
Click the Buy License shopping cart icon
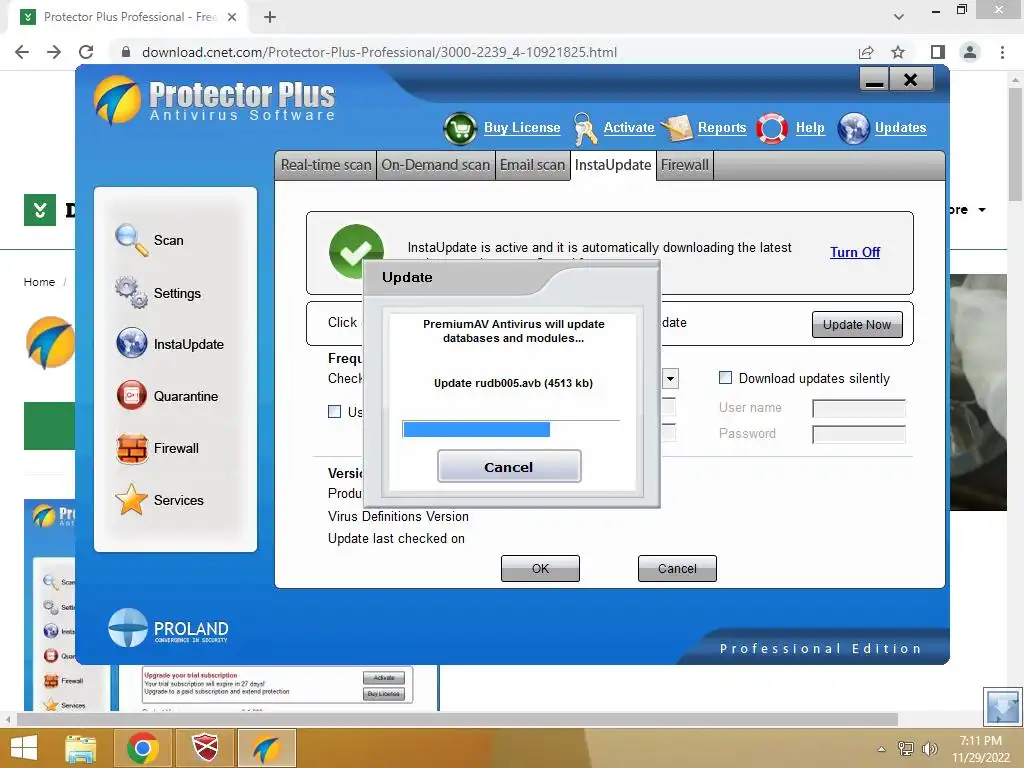pyautogui.click(x=460, y=129)
